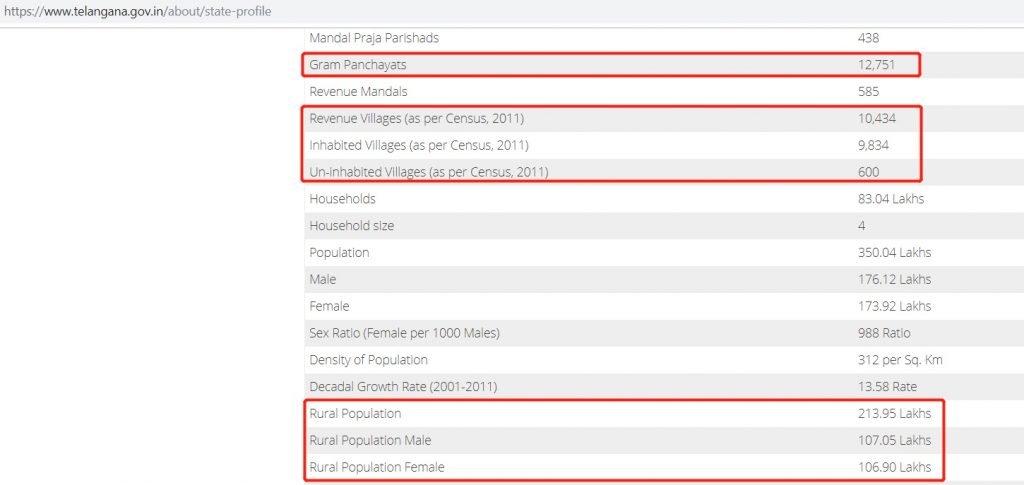Select the Sex Ratio row label
The image size is (1024, 485).
[404, 333]
